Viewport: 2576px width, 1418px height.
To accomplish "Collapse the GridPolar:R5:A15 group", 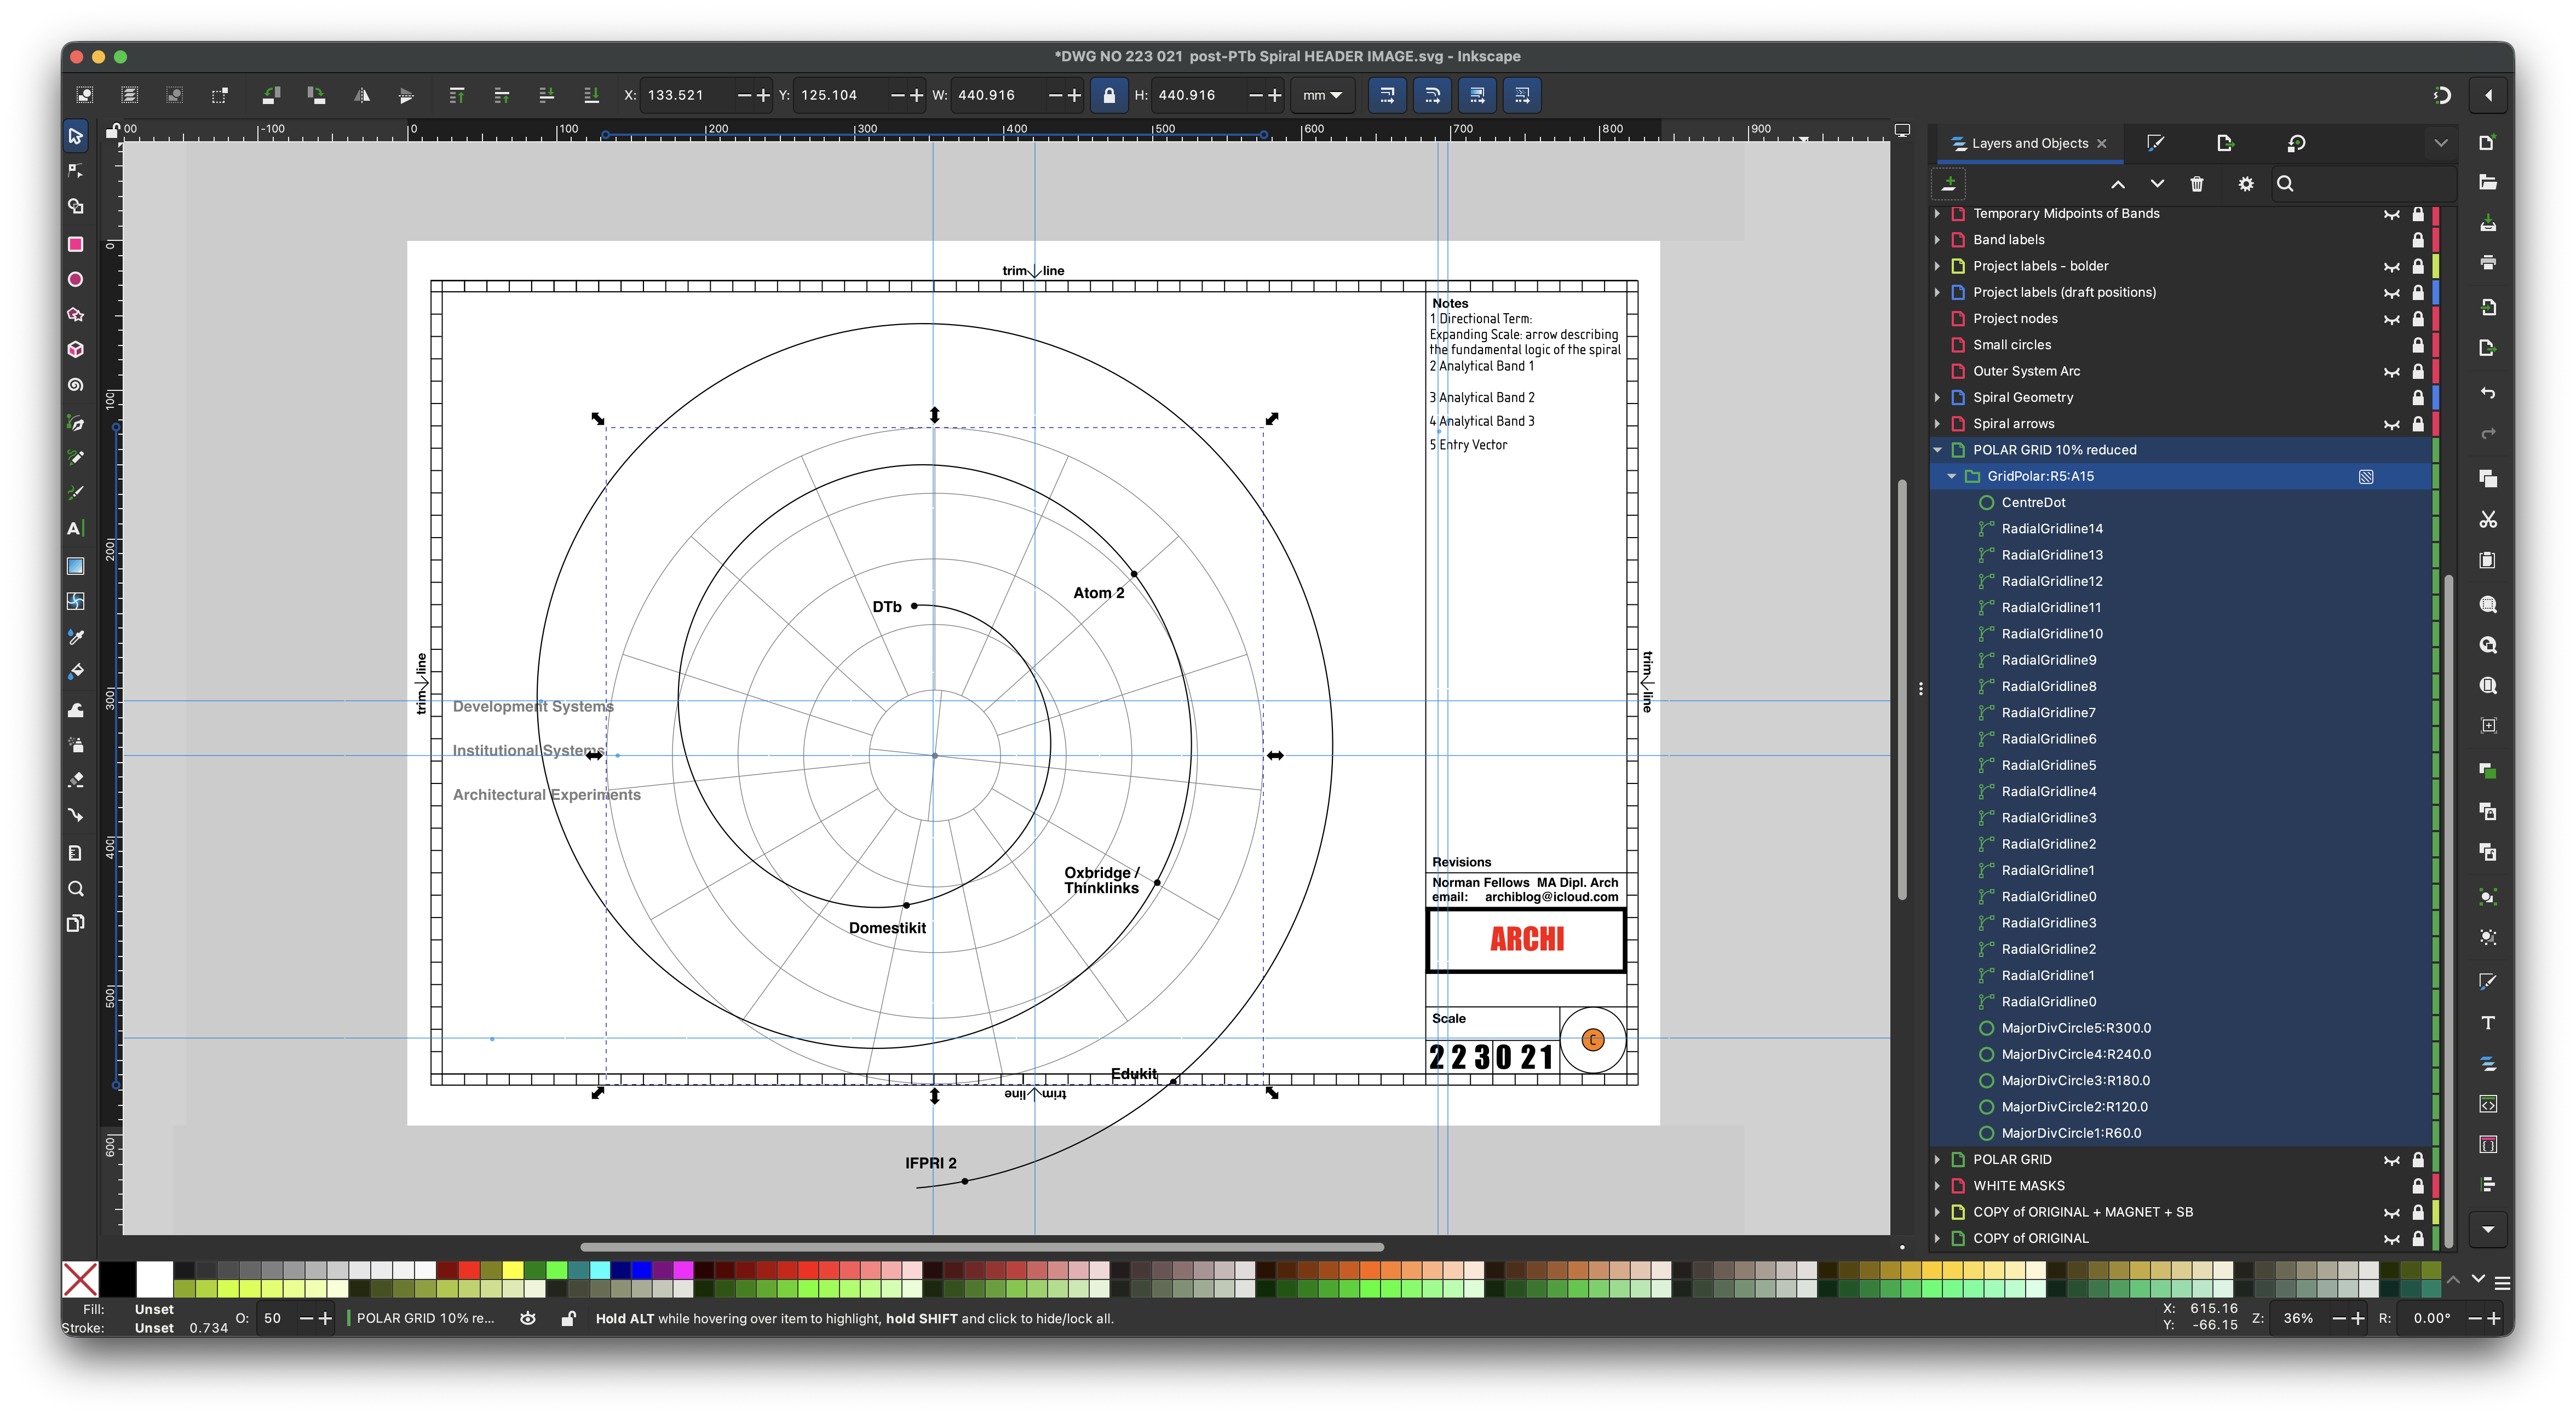I will (1951, 477).
